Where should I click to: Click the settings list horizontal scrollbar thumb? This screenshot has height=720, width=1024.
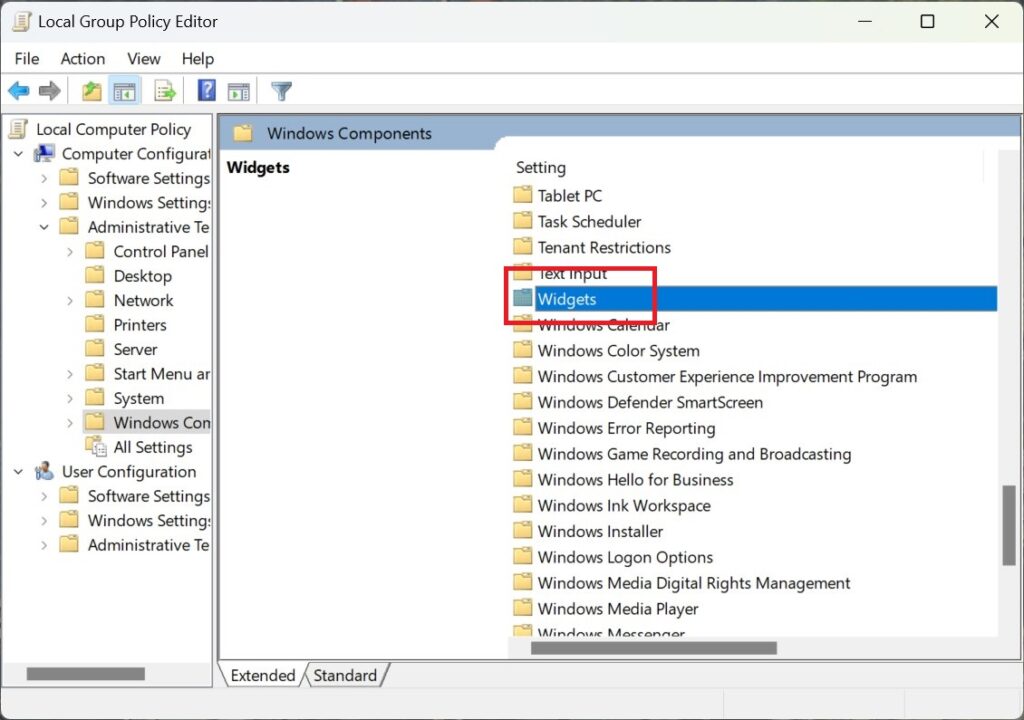point(654,647)
